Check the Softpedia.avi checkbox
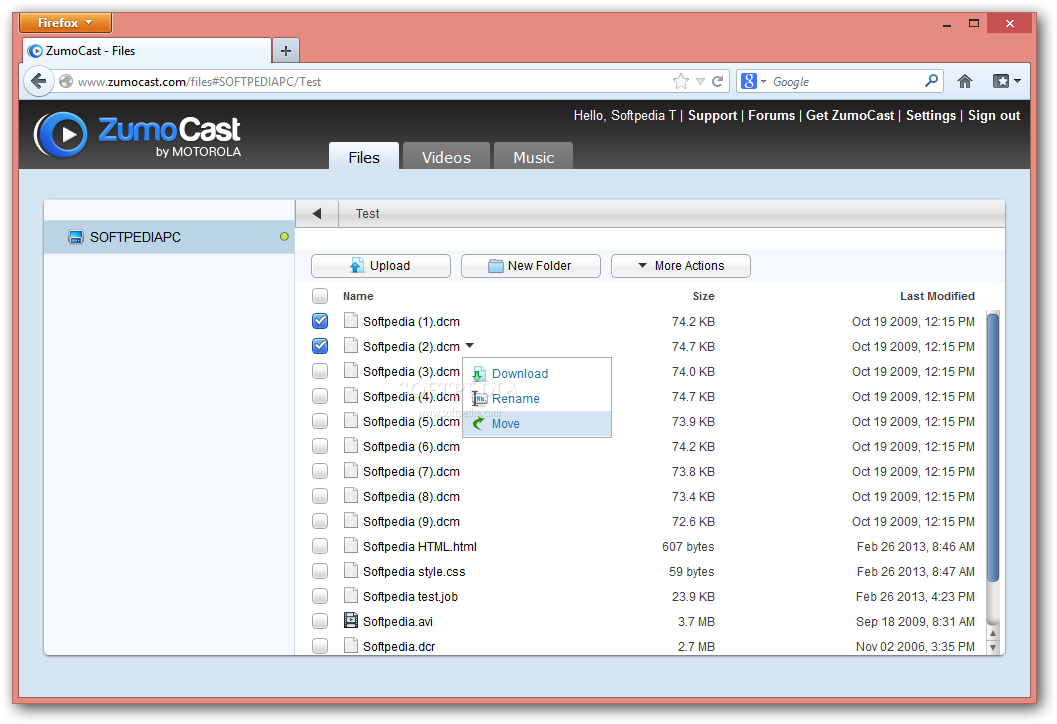The width and height of the screenshot is (1057, 724). pos(320,621)
